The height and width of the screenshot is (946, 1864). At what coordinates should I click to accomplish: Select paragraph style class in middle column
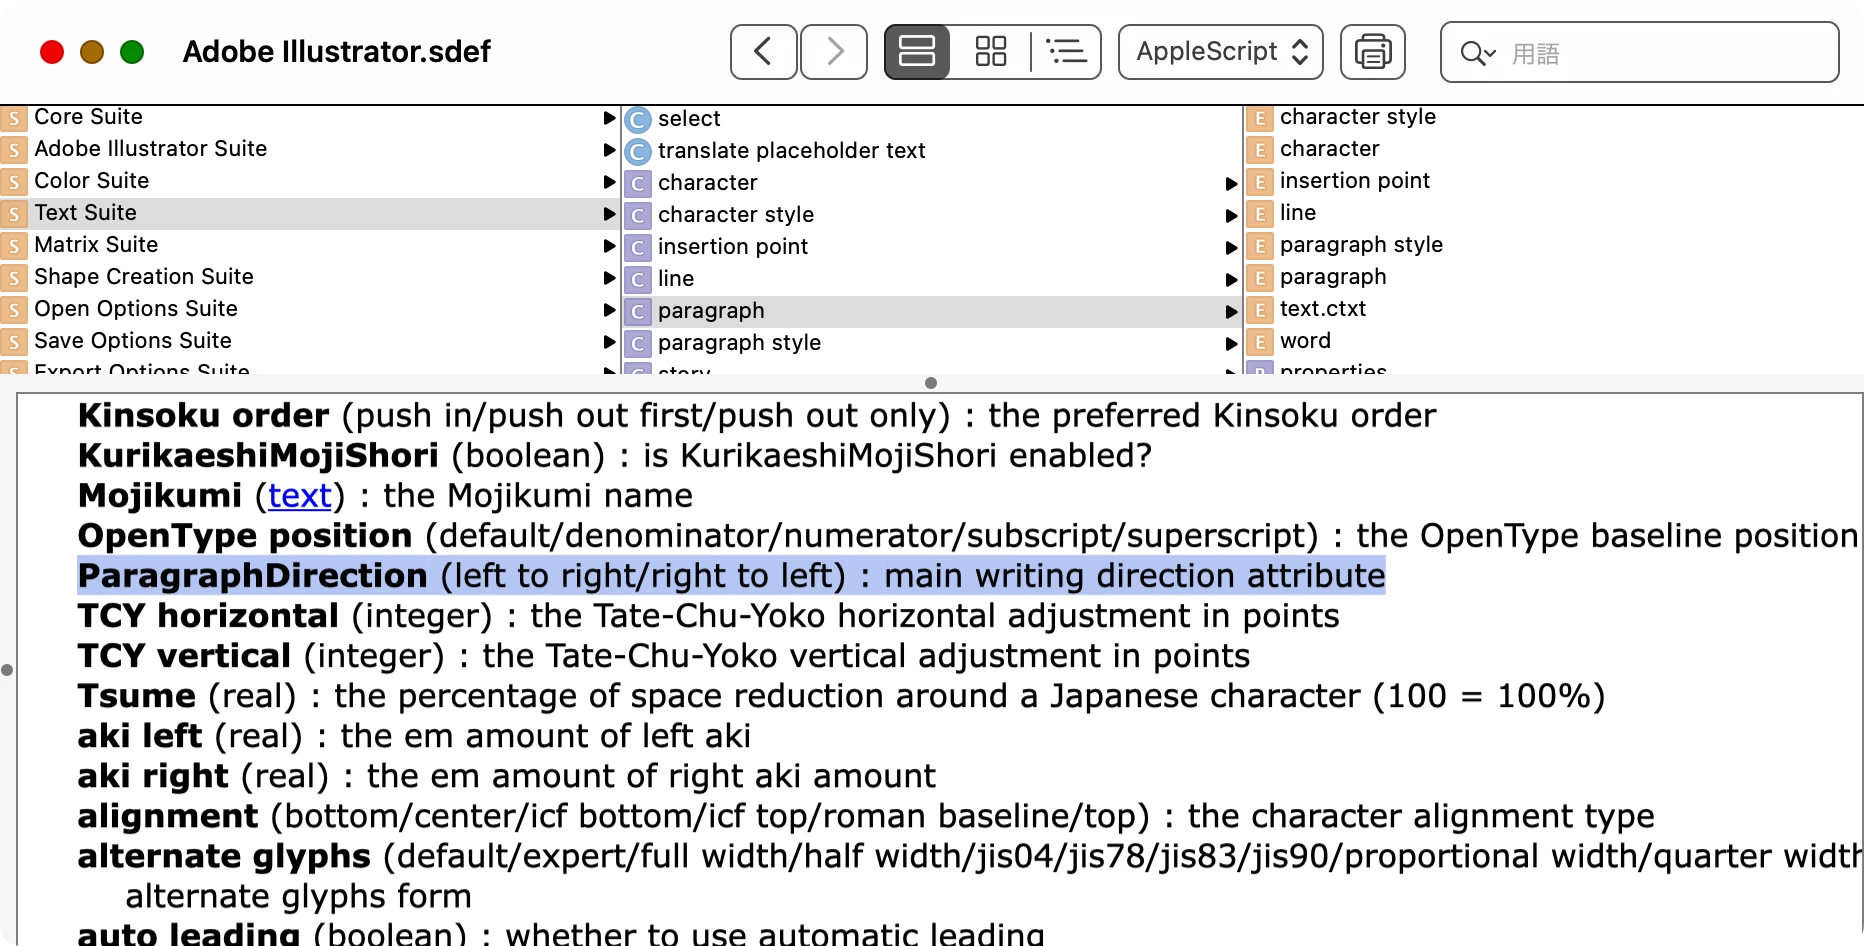pos(932,343)
